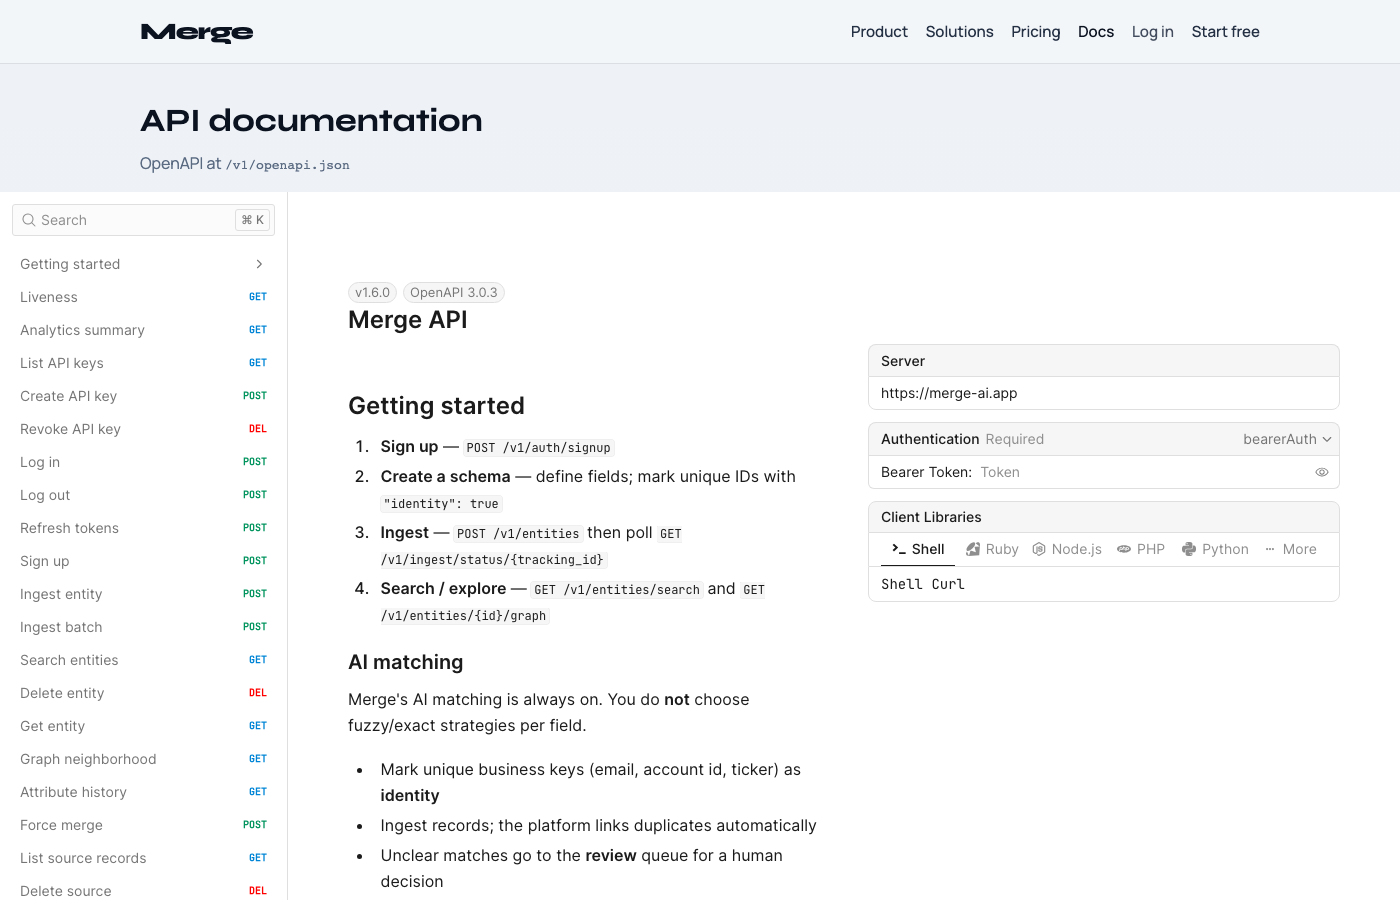
Task: Open Liveness endpoint in sidebar
Action: click(143, 297)
